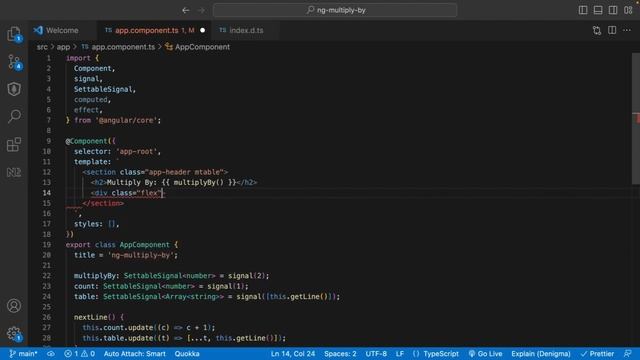Click the main* branch in status bar
This screenshot has height=360, width=640.
point(23,354)
